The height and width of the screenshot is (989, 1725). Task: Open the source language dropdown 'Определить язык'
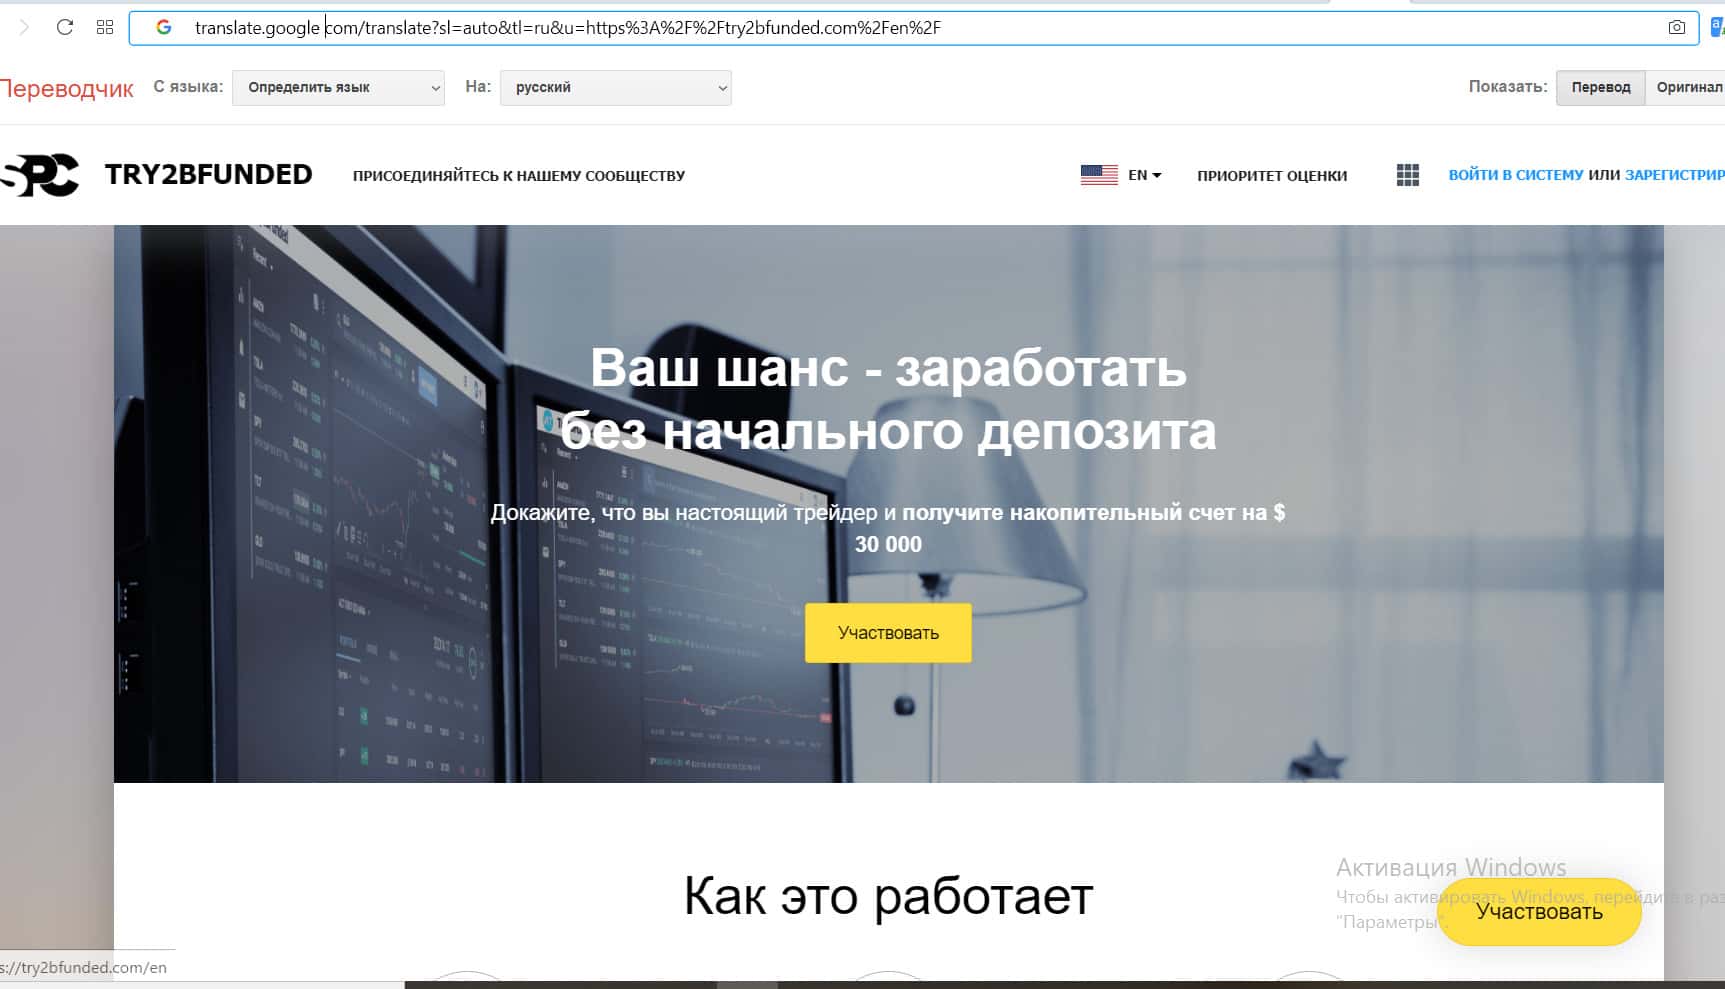pos(338,87)
